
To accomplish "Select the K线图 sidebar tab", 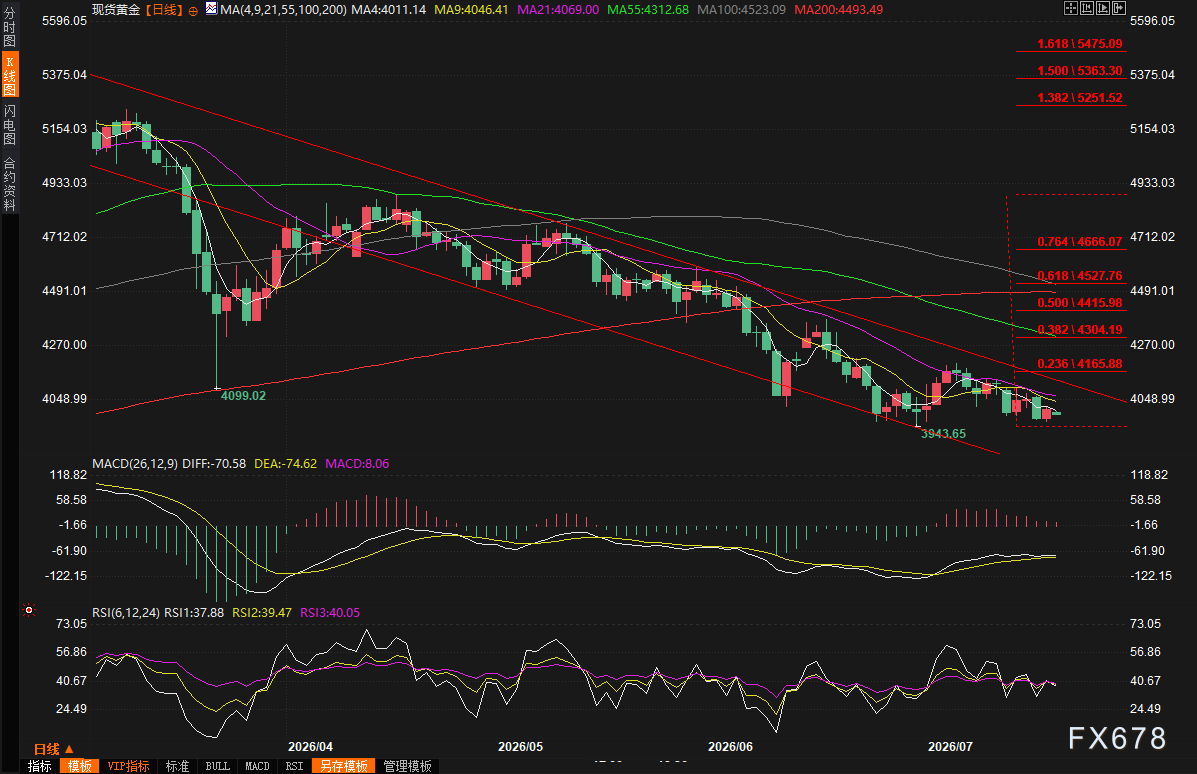I will click(9, 74).
